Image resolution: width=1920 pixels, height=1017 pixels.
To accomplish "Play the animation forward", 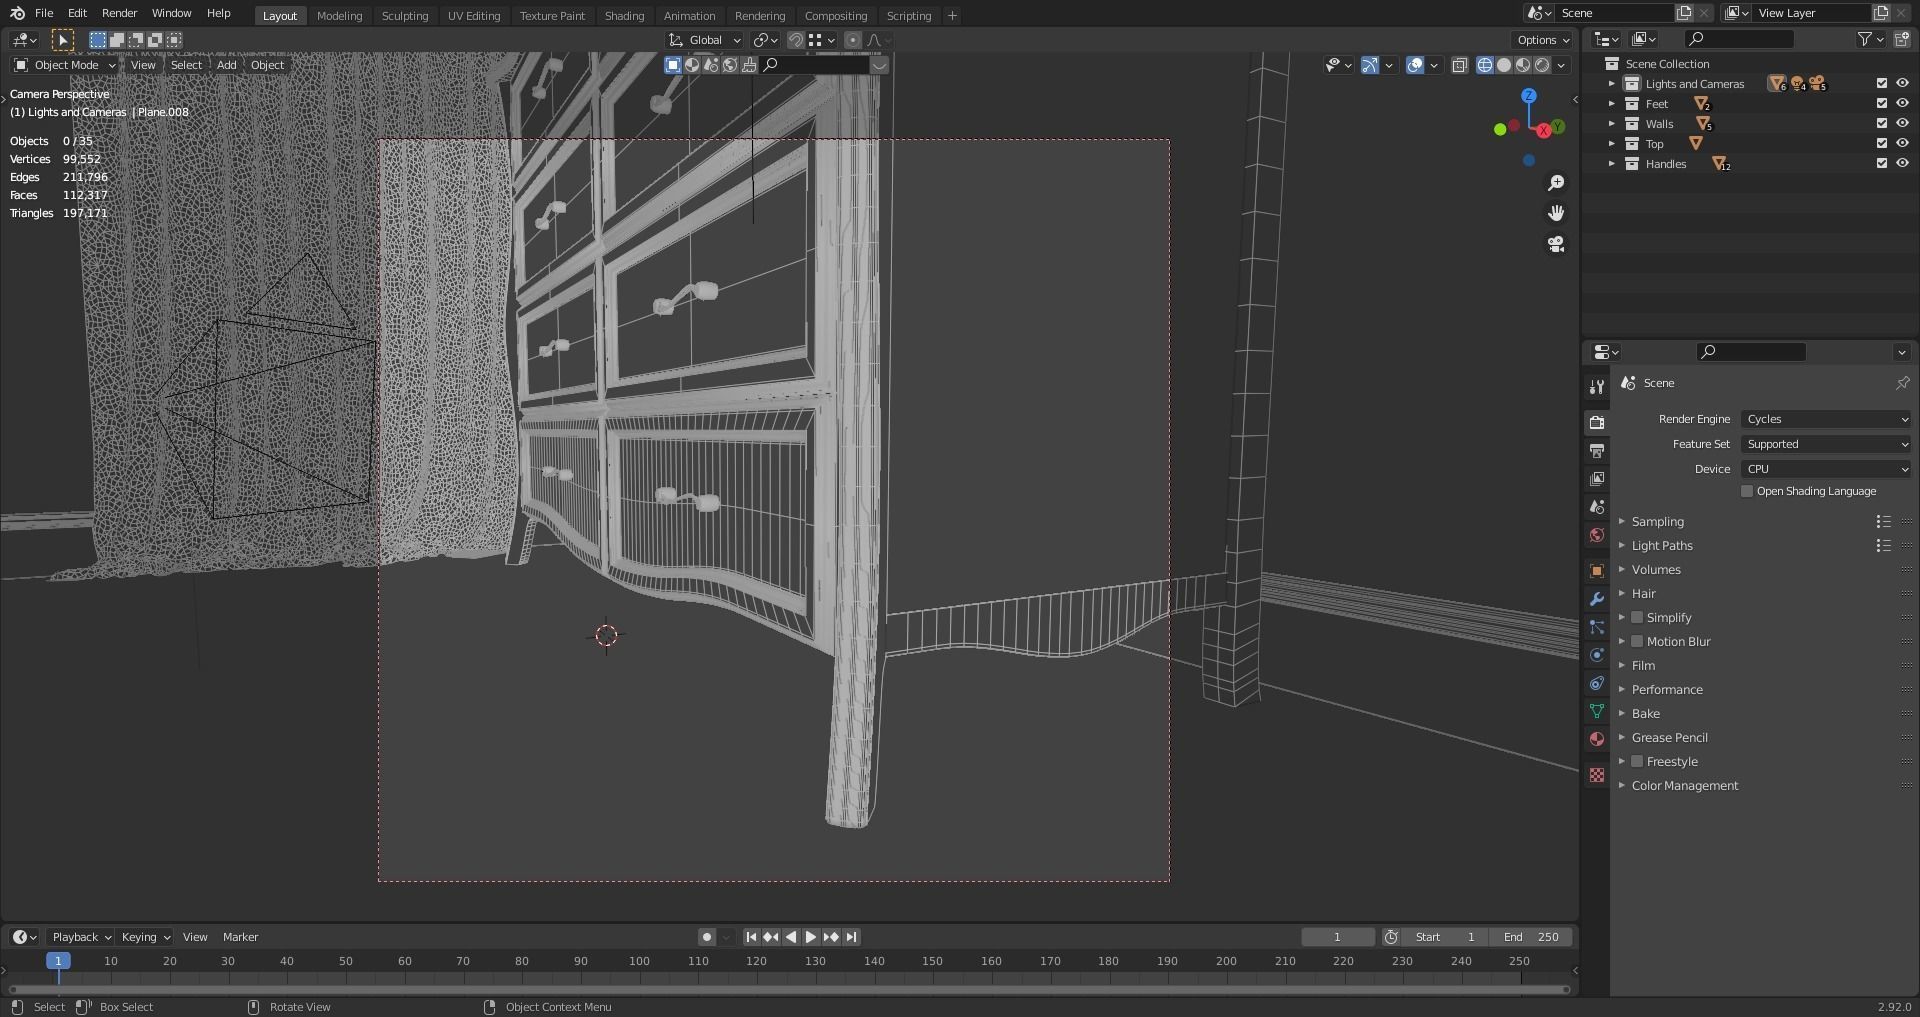I will click(811, 937).
